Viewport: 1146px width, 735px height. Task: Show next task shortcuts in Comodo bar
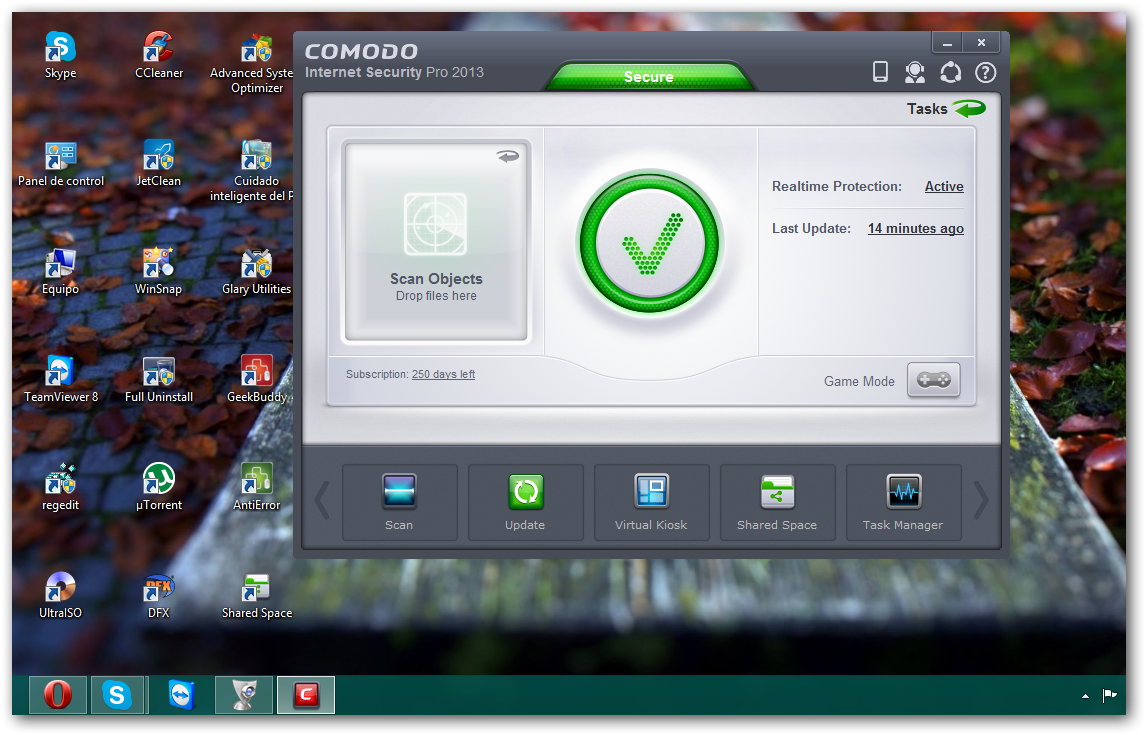click(x=982, y=501)
